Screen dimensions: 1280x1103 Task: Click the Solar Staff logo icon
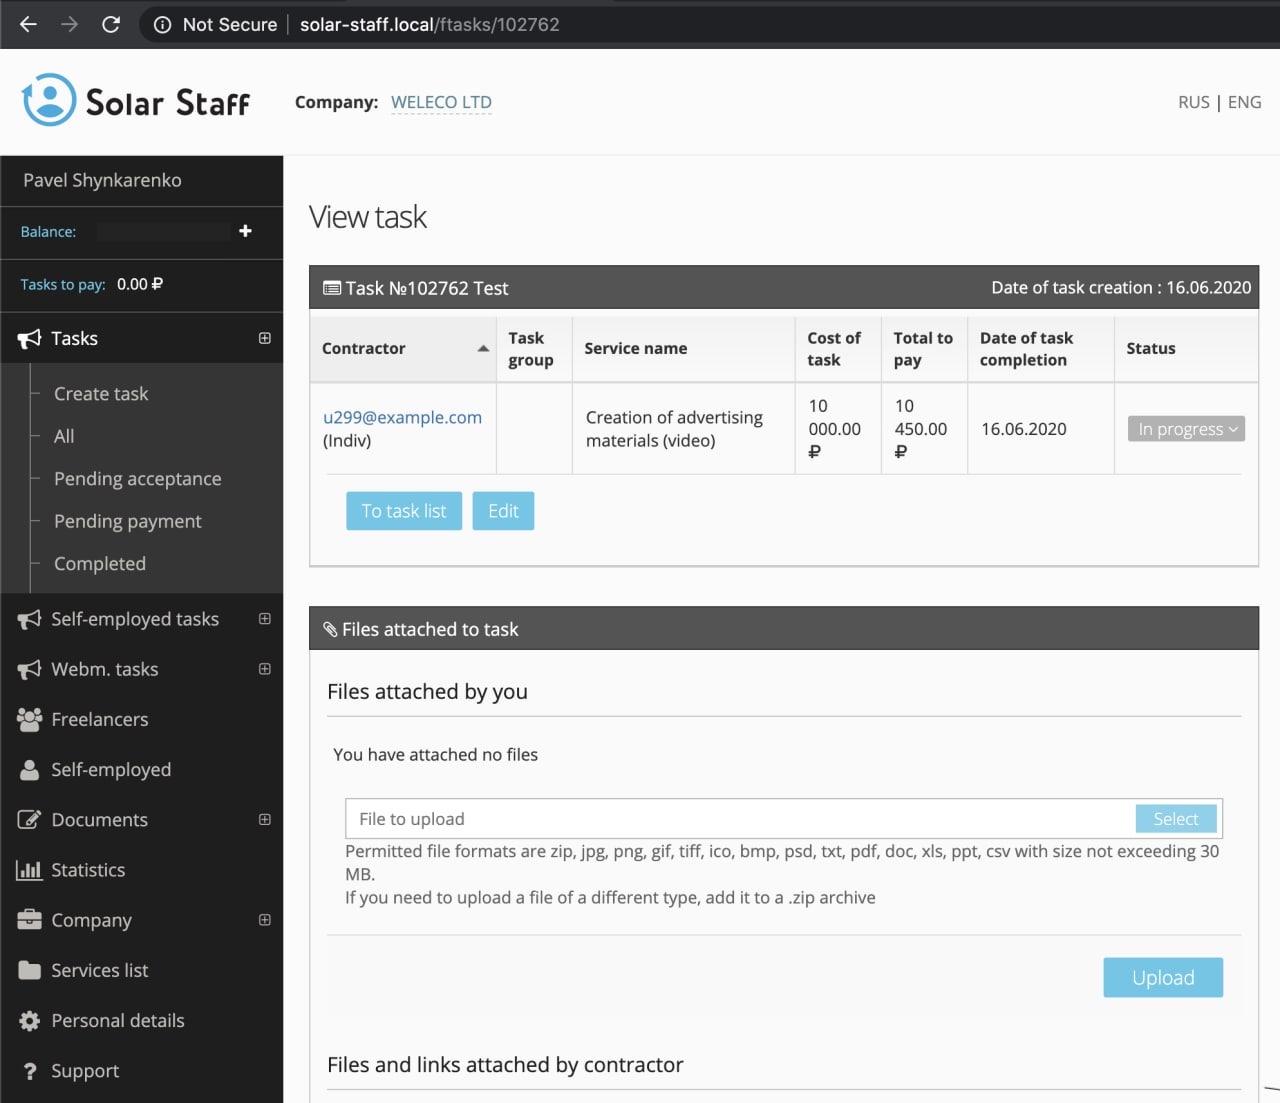49,100
